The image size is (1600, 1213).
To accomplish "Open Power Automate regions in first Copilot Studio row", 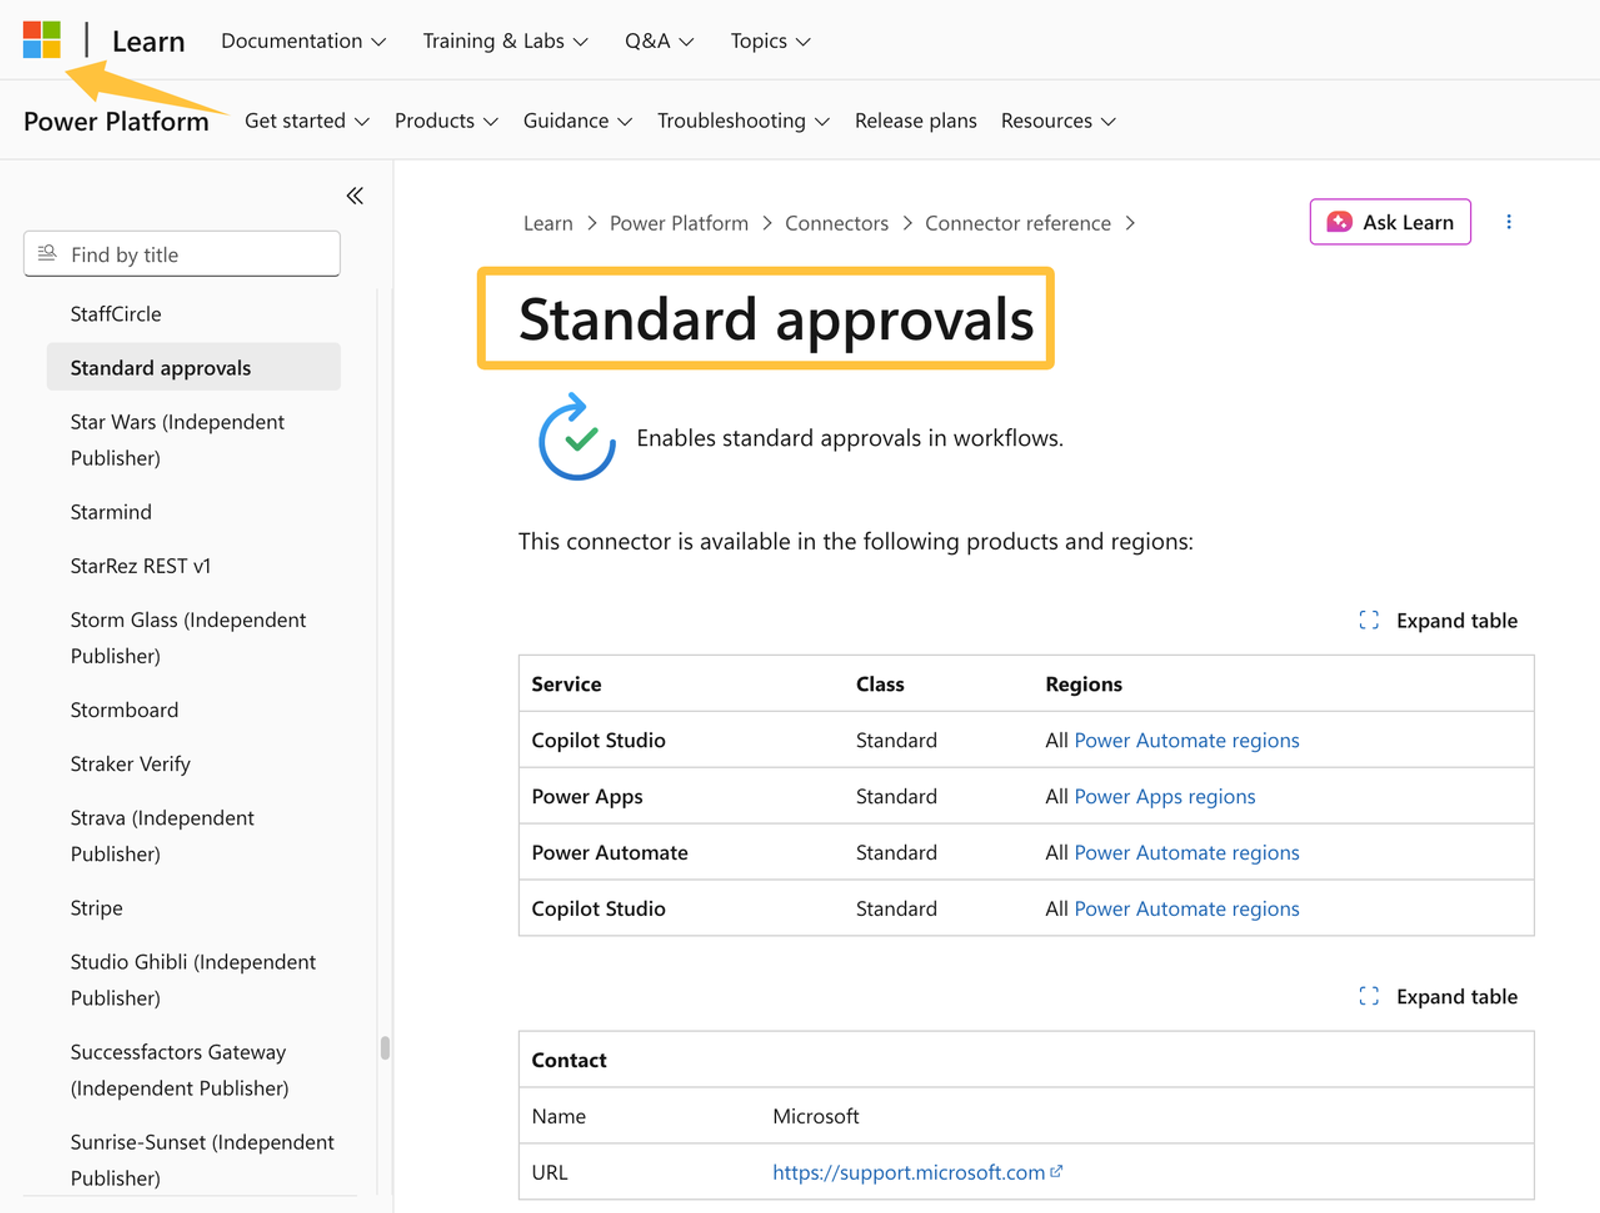I will click(1187, 740).
